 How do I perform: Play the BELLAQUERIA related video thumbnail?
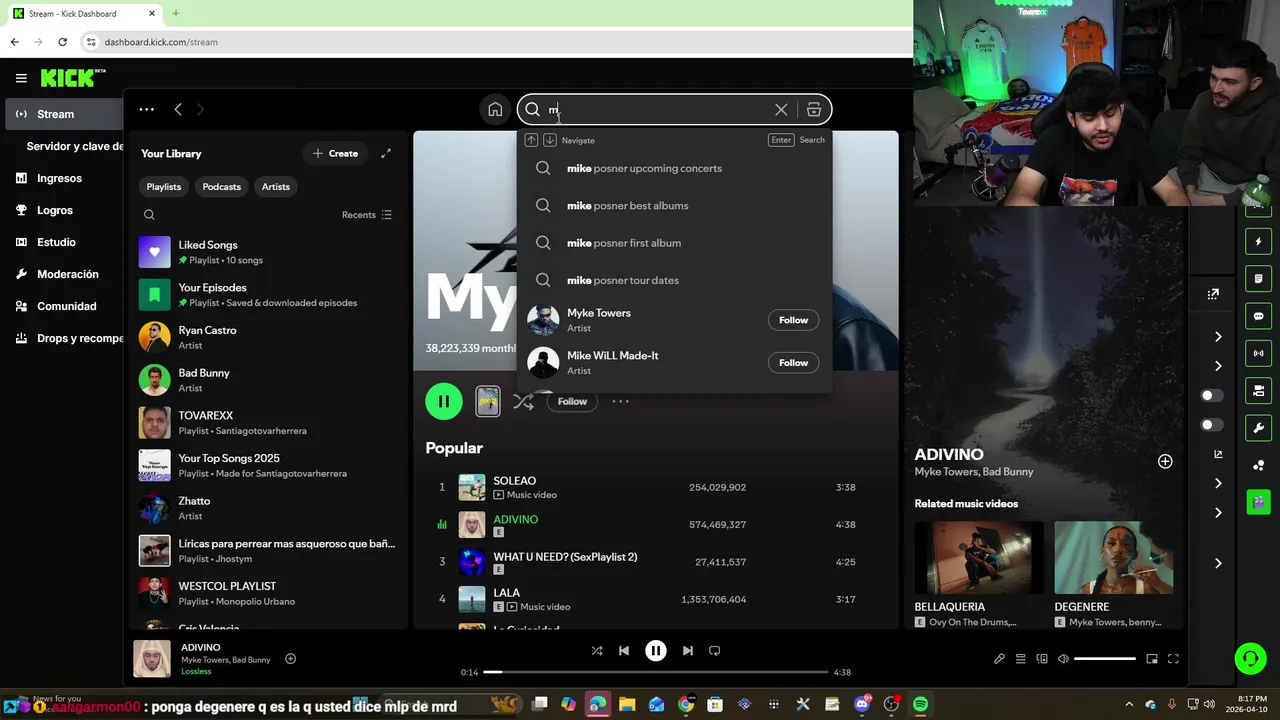(x=979, y=558)
